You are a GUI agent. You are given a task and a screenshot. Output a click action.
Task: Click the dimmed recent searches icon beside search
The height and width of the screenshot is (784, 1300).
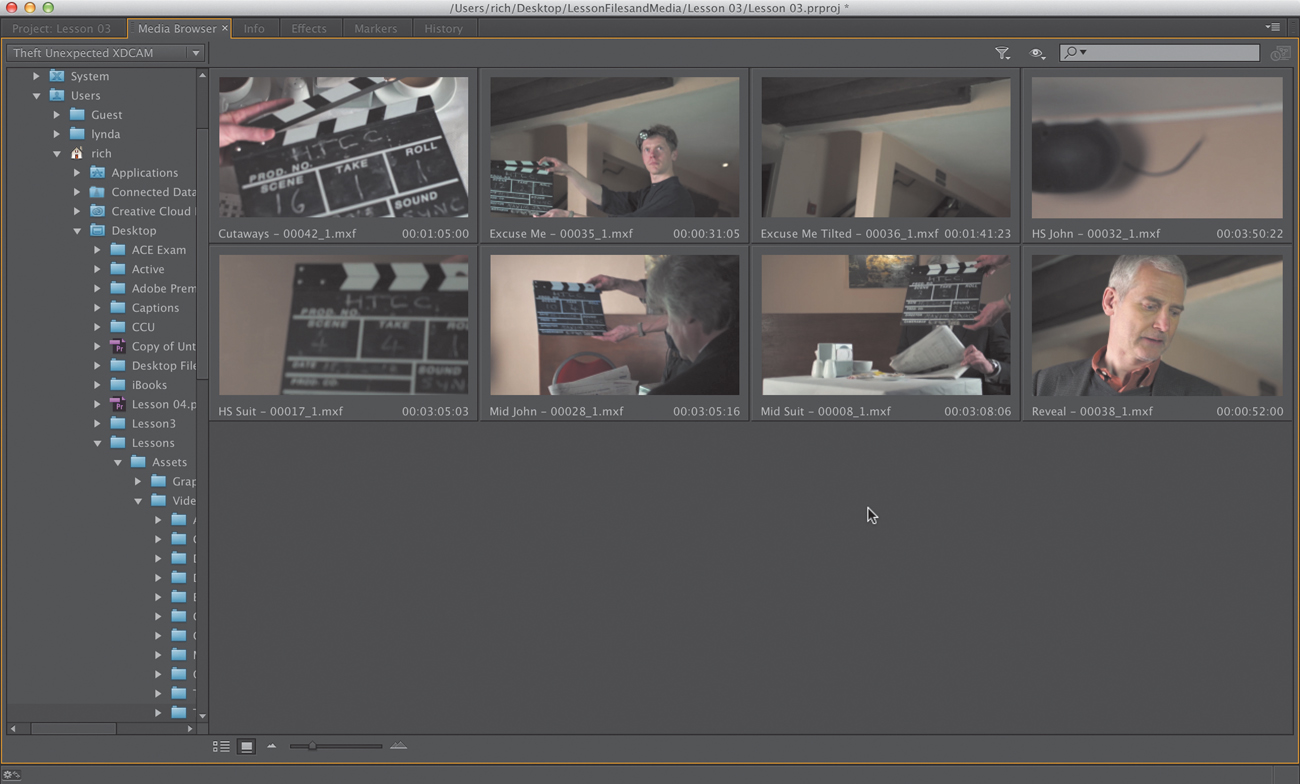click(1279, 53)
